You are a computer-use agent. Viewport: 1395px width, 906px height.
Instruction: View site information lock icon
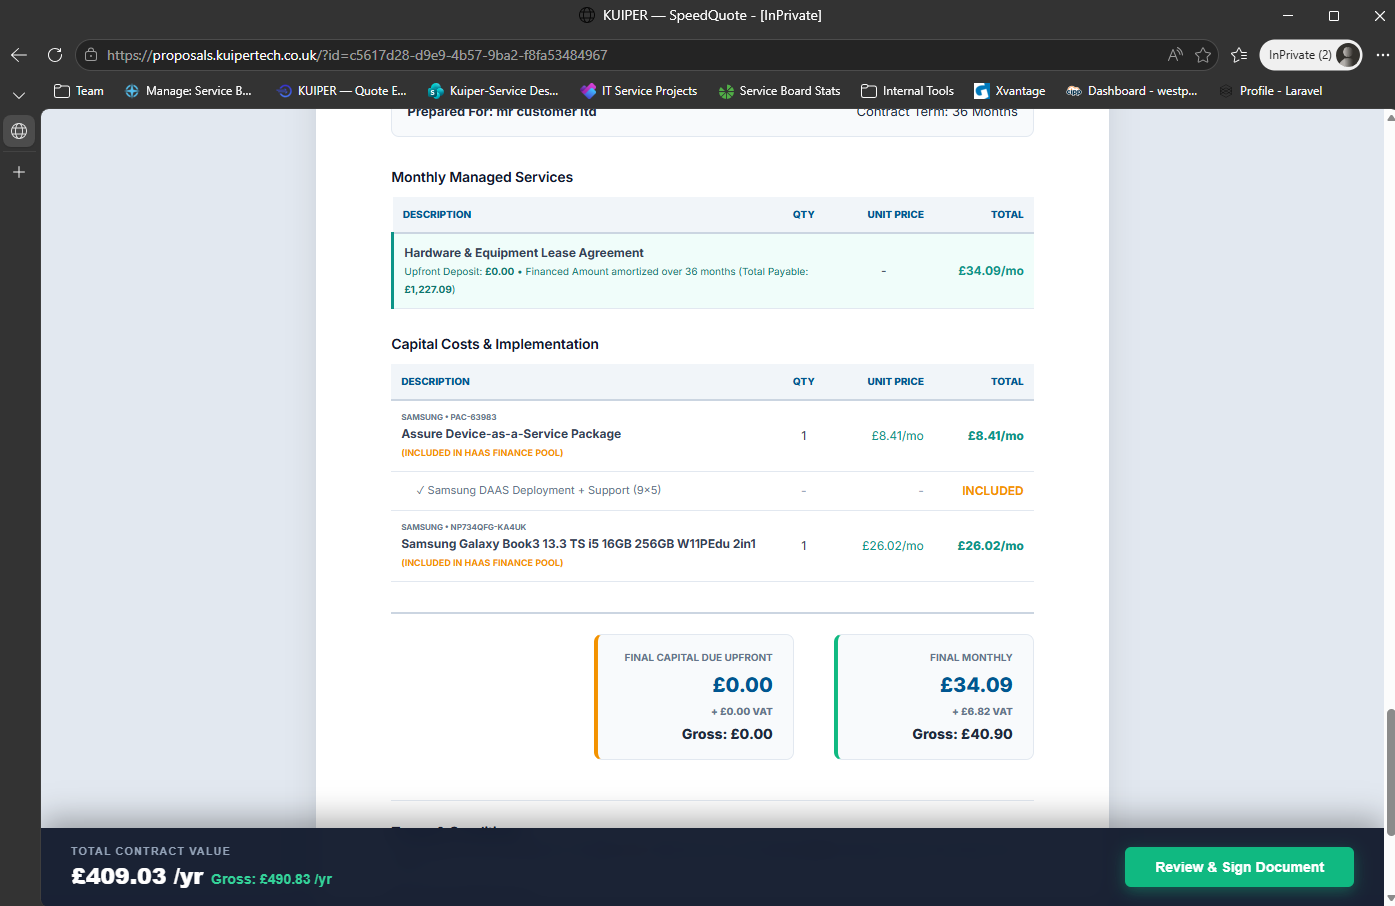pyautogui.click(x=90, y=55)
